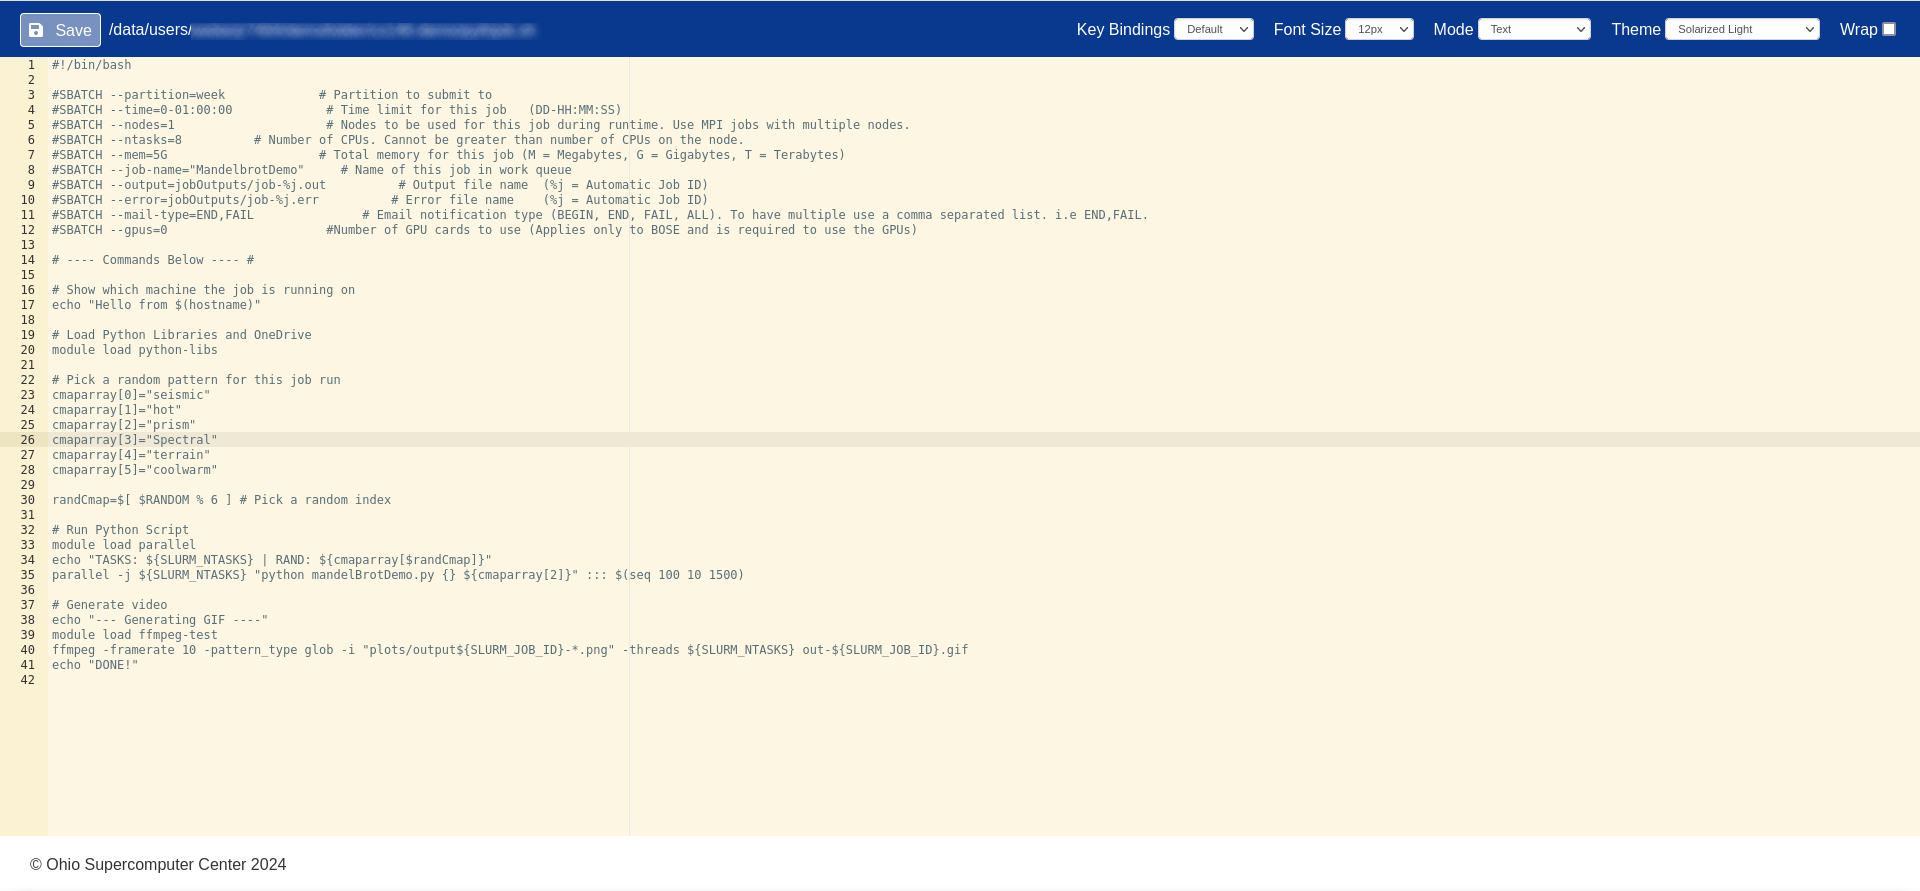Click 'echo "DONE!"' line

point(95,665)
